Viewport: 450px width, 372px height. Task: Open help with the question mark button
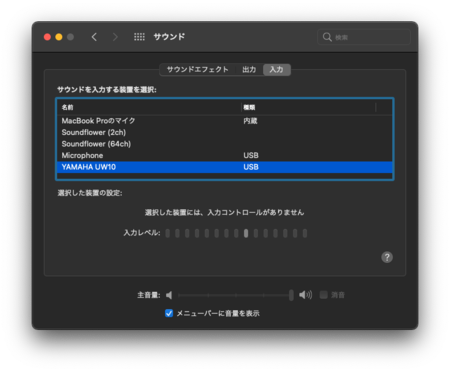387,257
